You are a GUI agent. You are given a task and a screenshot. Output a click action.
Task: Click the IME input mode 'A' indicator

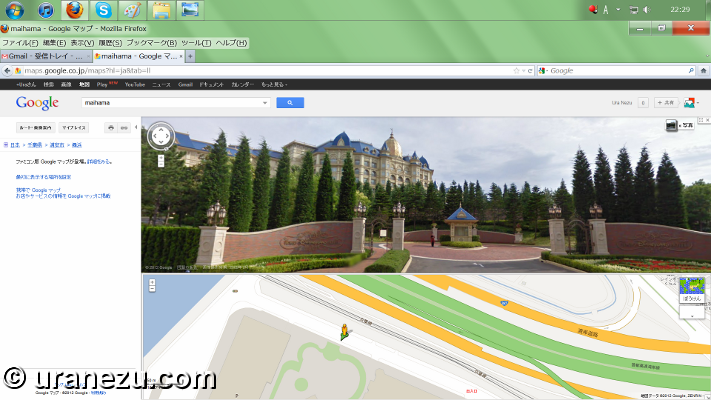pos(605,10)
